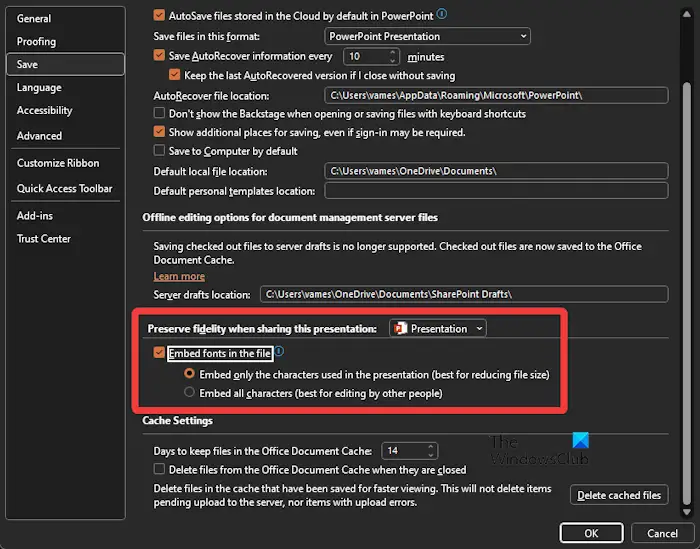This screenshot has width=700, height=549.
Task: Toggle Show additional places for saving
Action: 159,132
